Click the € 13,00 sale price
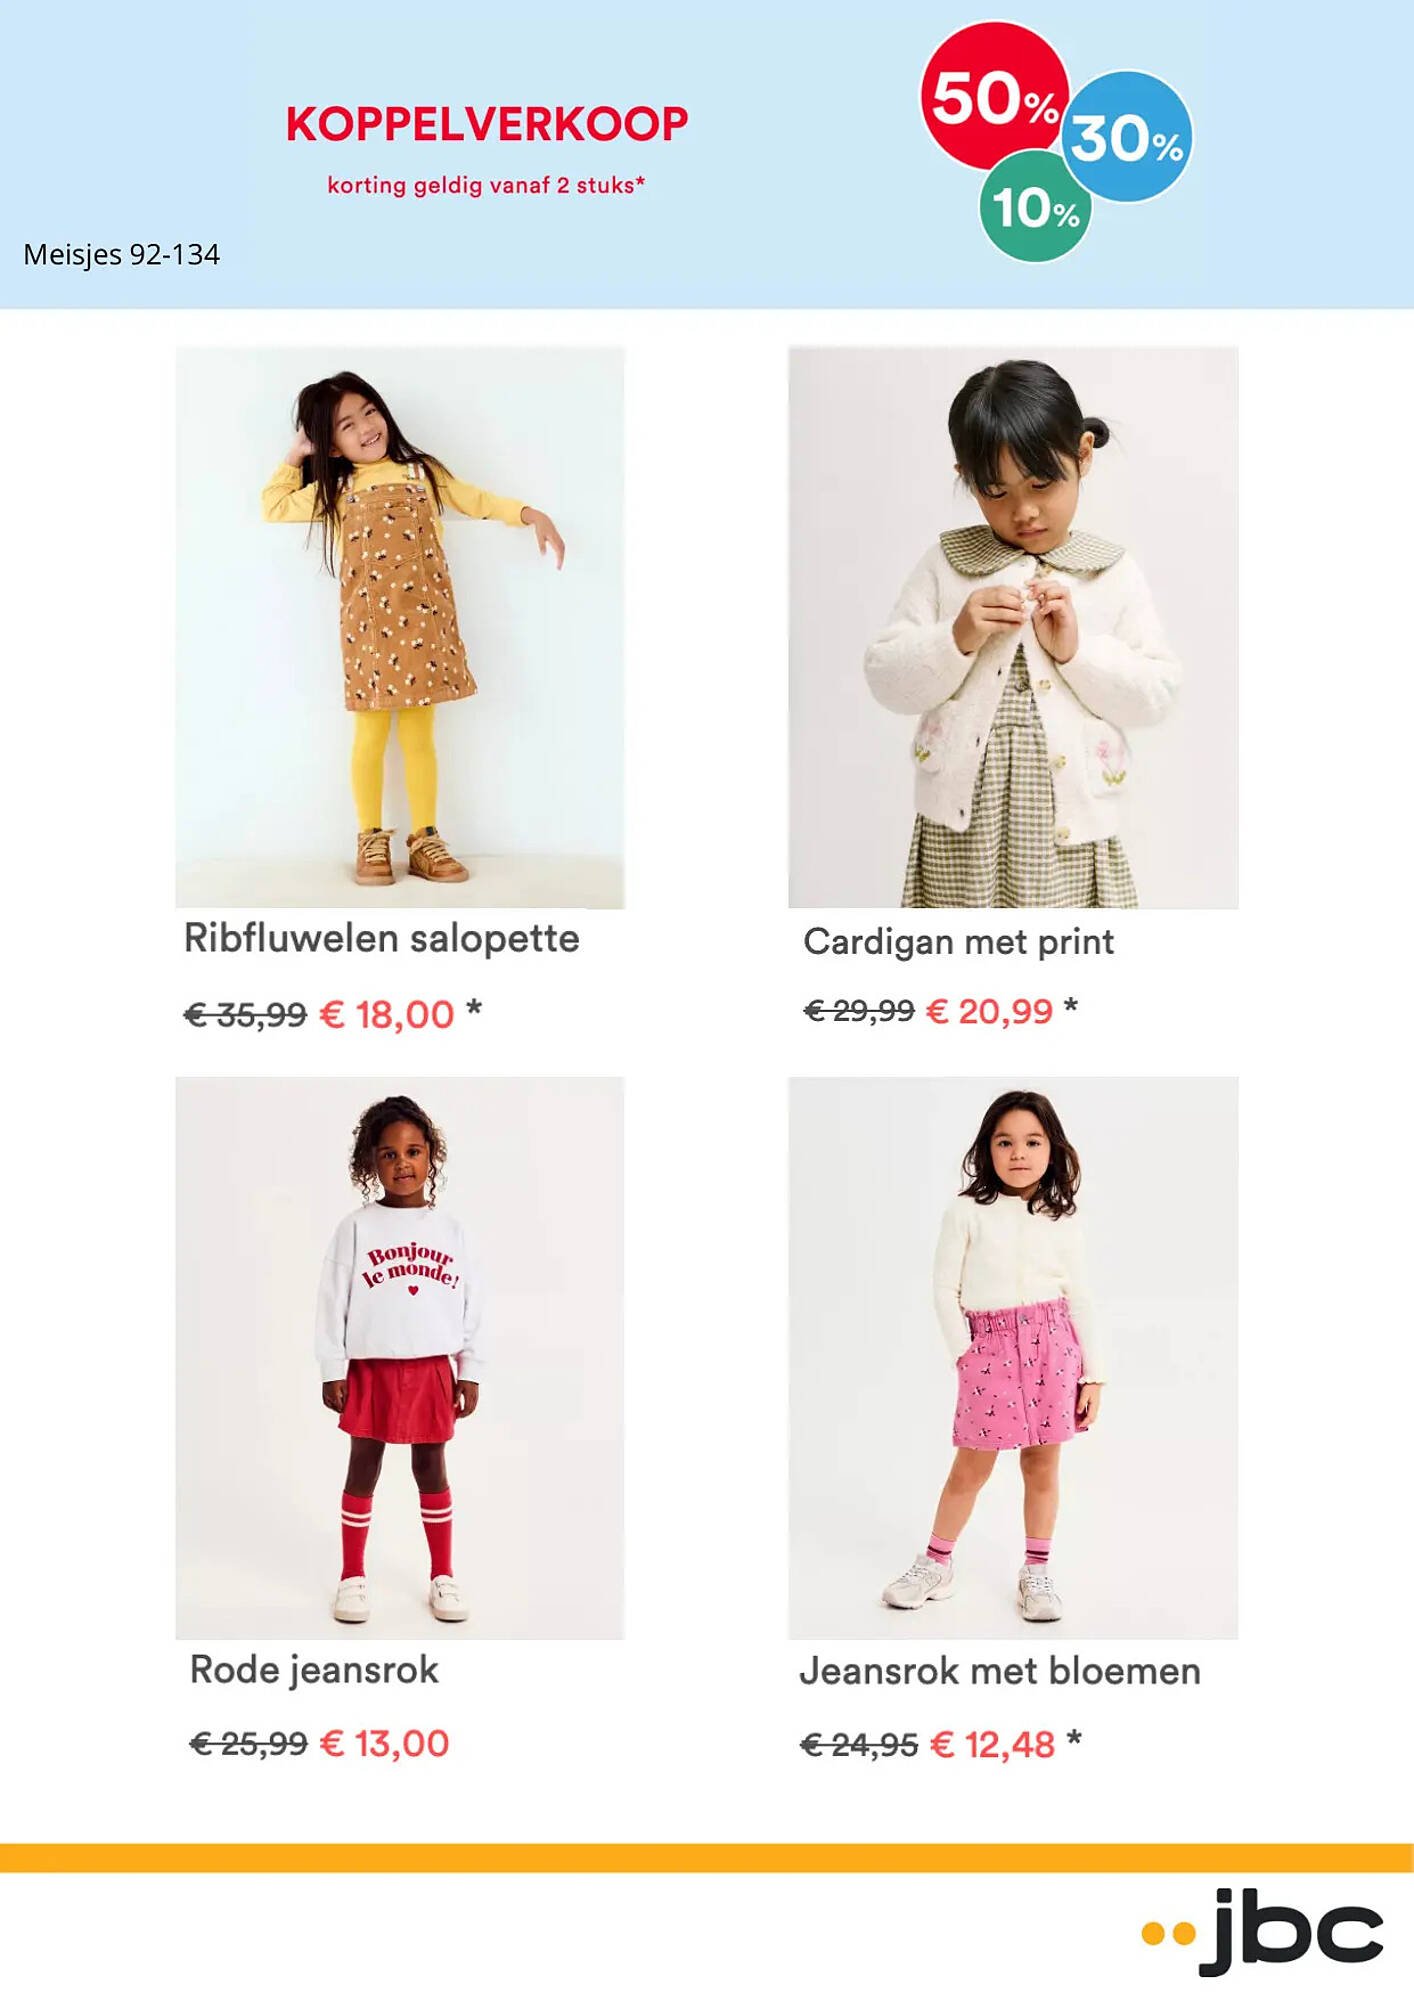The image size is (1414, 2000). pyautogui.click(x=385, y=1743)
